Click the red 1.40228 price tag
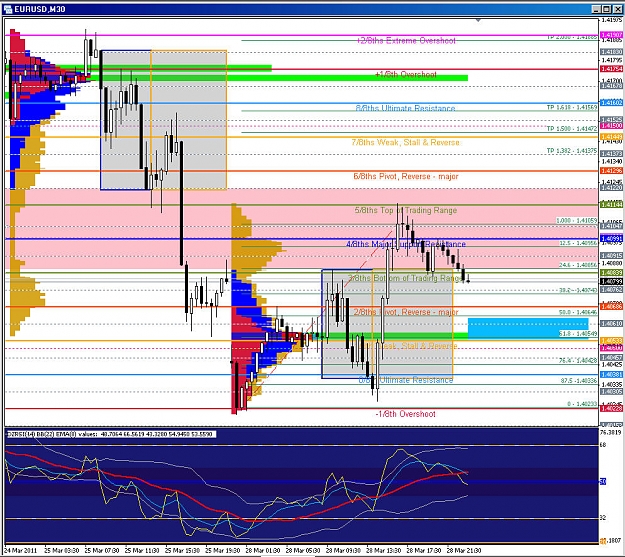 pyautogui.click(x=611, y=408)
